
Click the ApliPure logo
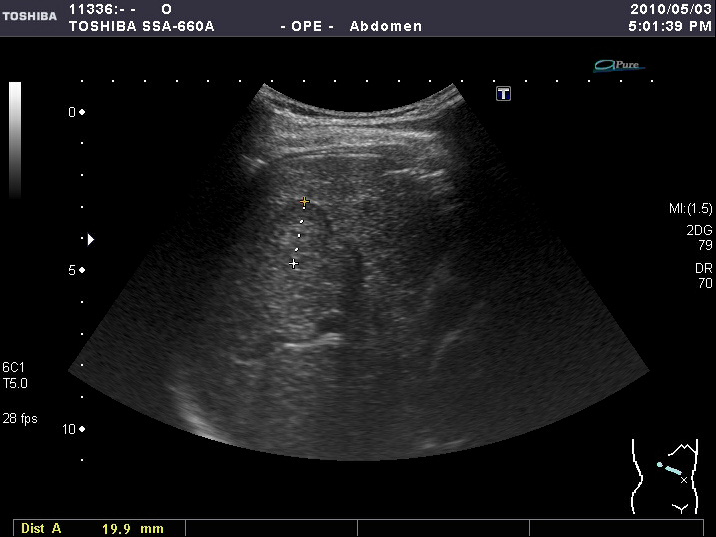[x=619, y=66]
